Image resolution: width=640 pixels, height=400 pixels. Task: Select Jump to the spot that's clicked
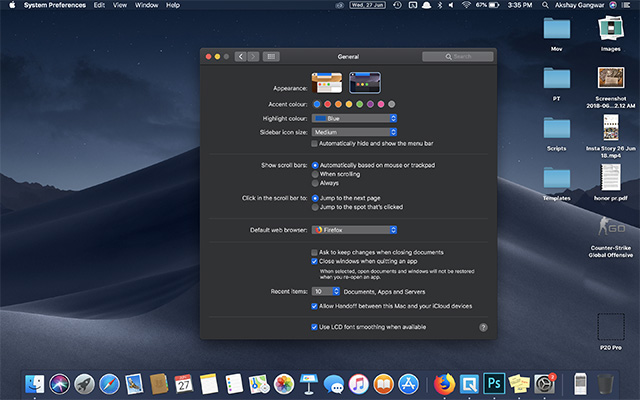(x=315, y=207)
